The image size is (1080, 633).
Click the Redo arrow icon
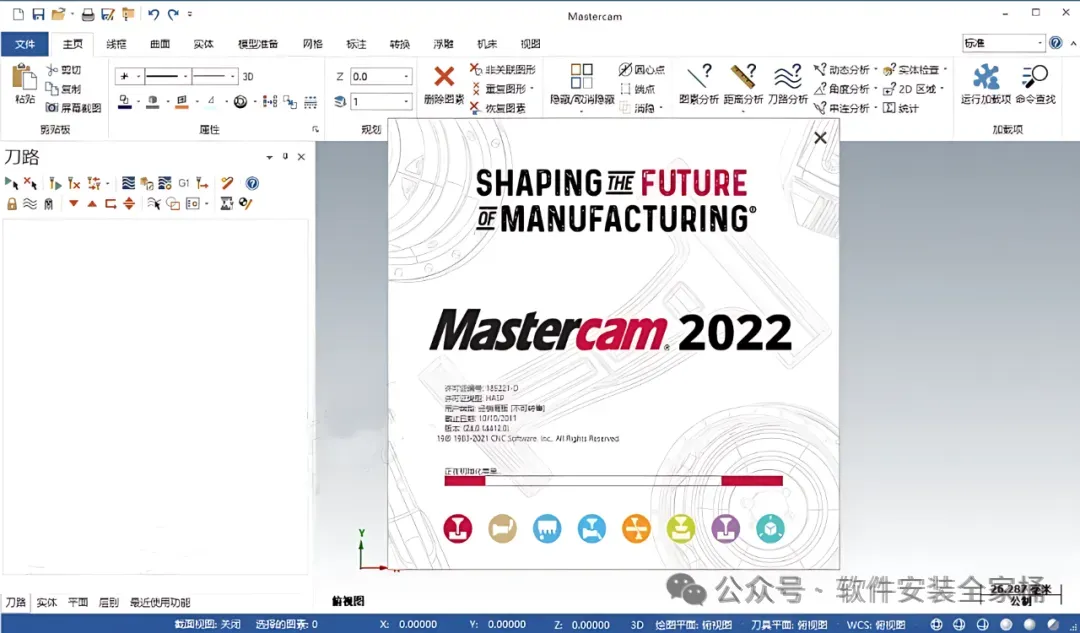pyautogui.click(x=173, y=14)
